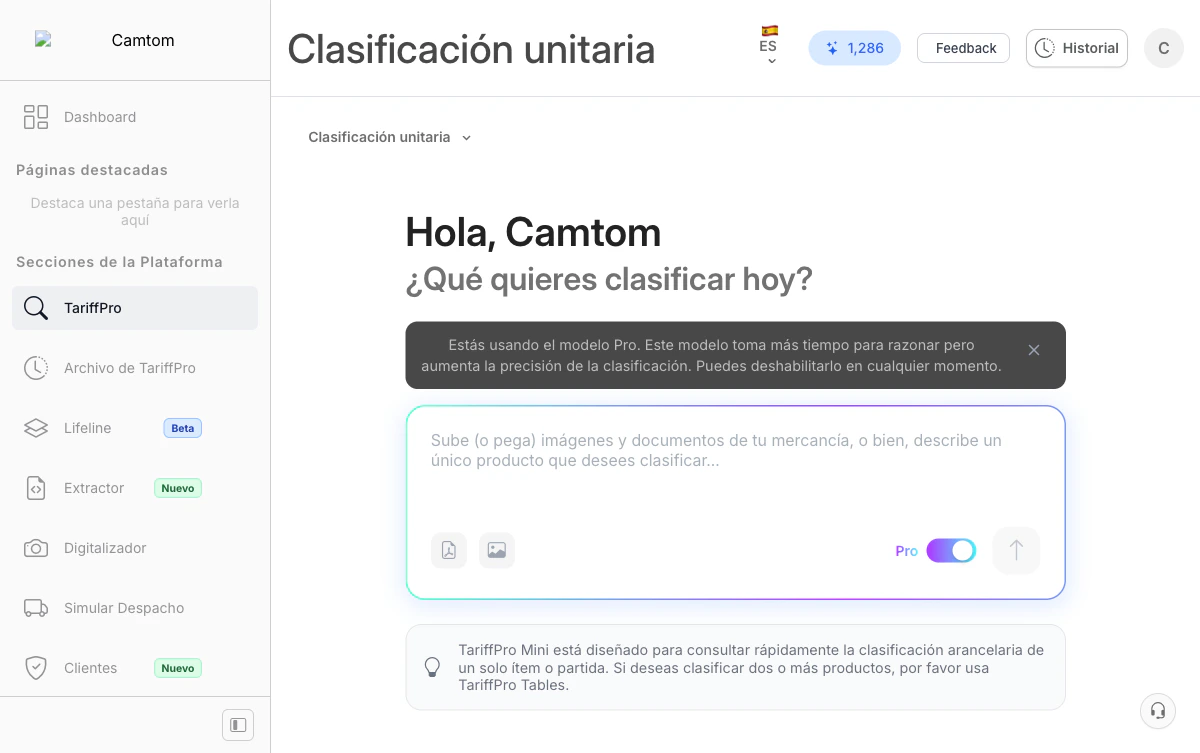Expand the Clasificación unitaria mode dropdown
This screenshot has height=753, width=1200.
click(390, 137)
